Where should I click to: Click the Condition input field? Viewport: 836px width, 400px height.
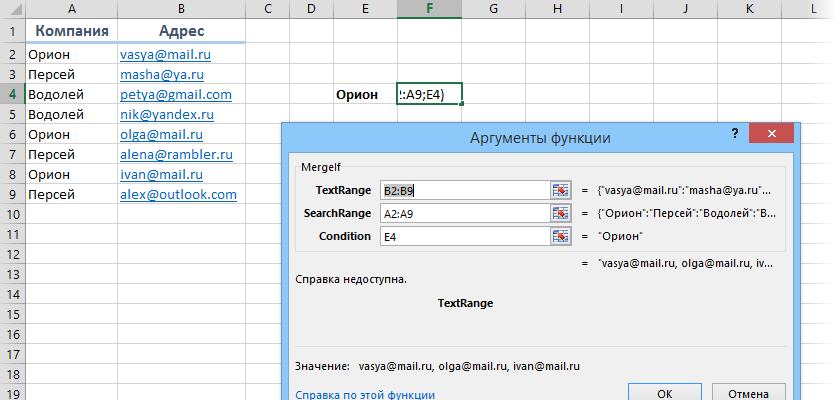point(462,236)
